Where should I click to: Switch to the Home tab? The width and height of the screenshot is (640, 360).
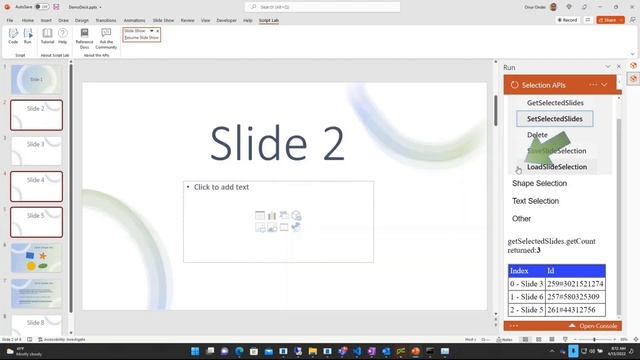pos(28,20)
